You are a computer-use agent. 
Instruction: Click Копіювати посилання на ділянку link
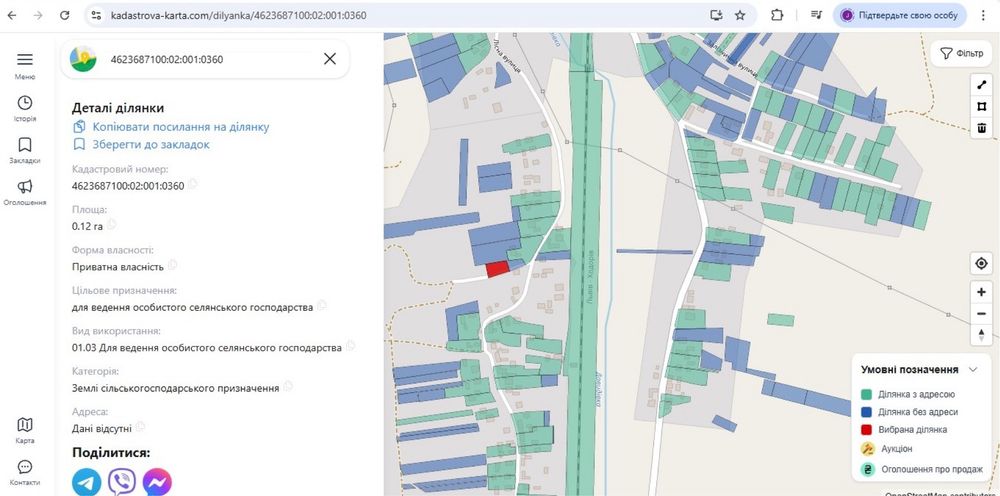pos(180,127)
